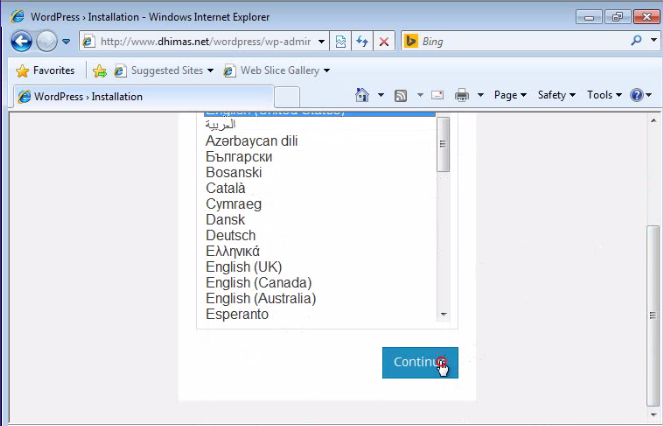The image size is (663, 426).
Task: Expand the Home button dropdown arrow
Action: click(381, 95)
